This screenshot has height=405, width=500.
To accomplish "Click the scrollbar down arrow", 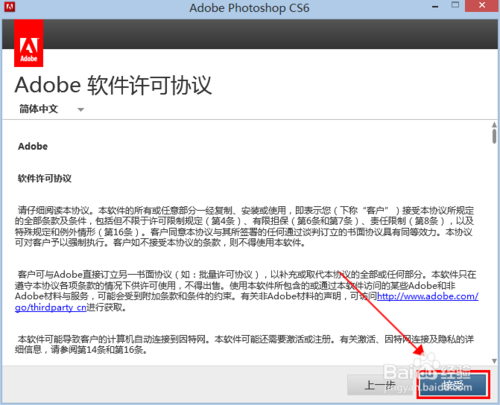I will [x=494, y=361].
